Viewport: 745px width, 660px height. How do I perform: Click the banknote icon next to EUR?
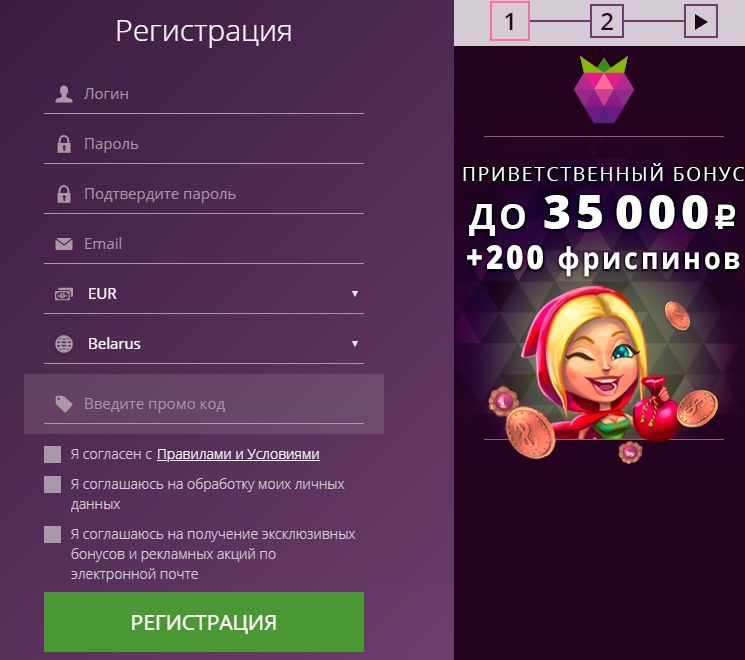(64, 294)
